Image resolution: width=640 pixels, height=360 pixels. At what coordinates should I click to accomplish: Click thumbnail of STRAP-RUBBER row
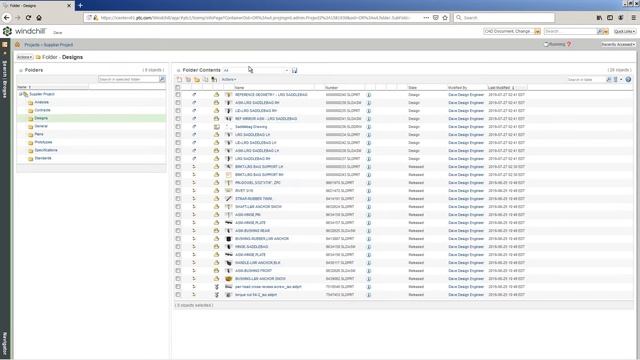click(x=229, y=199)
